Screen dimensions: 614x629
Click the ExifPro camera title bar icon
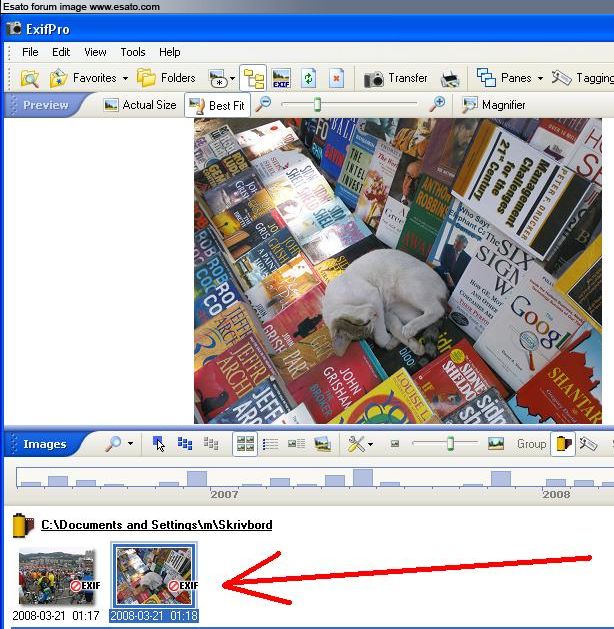pos(14,28)
